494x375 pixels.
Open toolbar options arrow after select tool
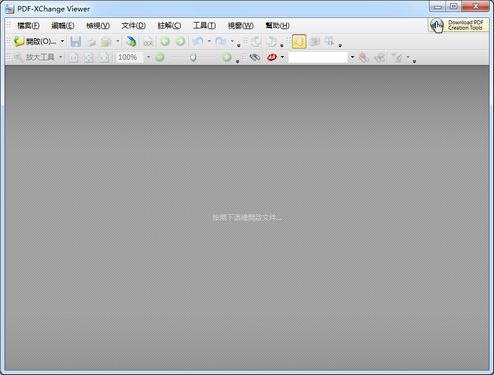coord(340,46)
